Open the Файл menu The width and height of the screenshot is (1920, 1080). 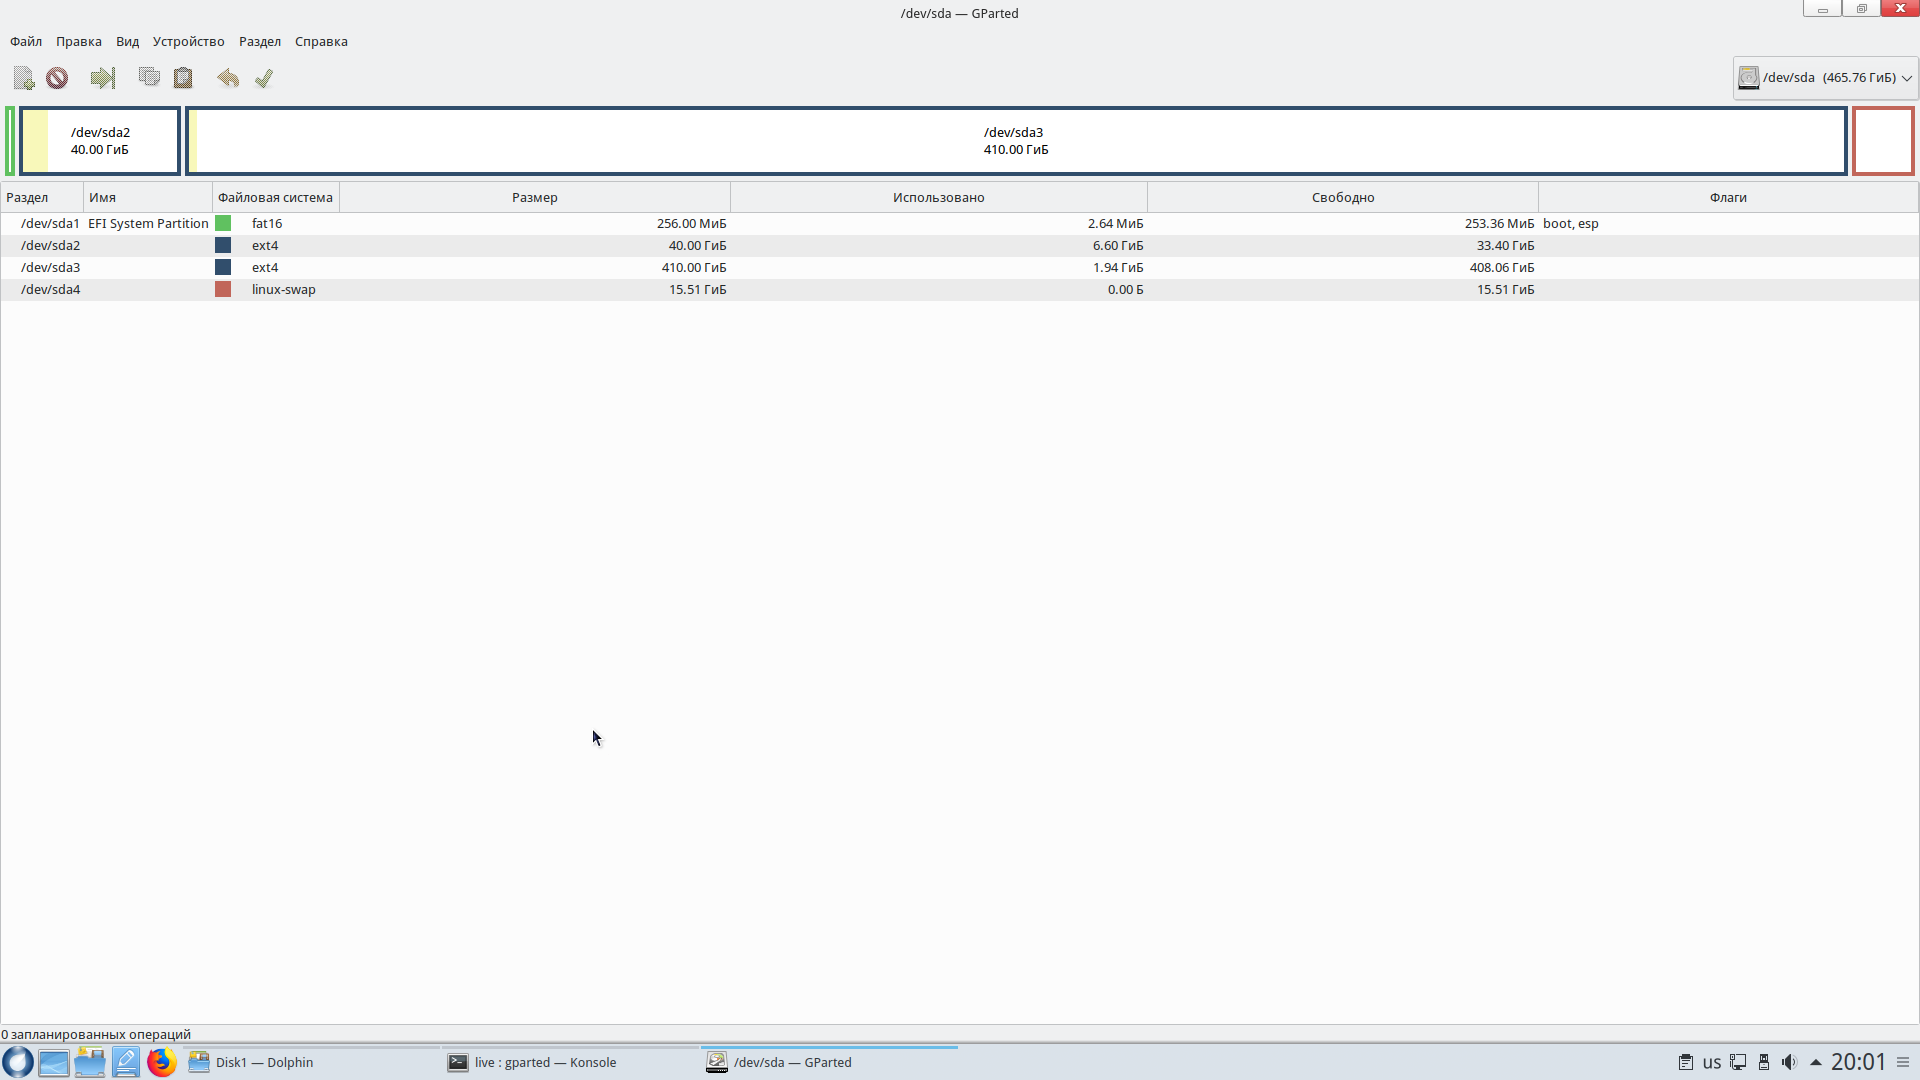[x=26, y=41]
